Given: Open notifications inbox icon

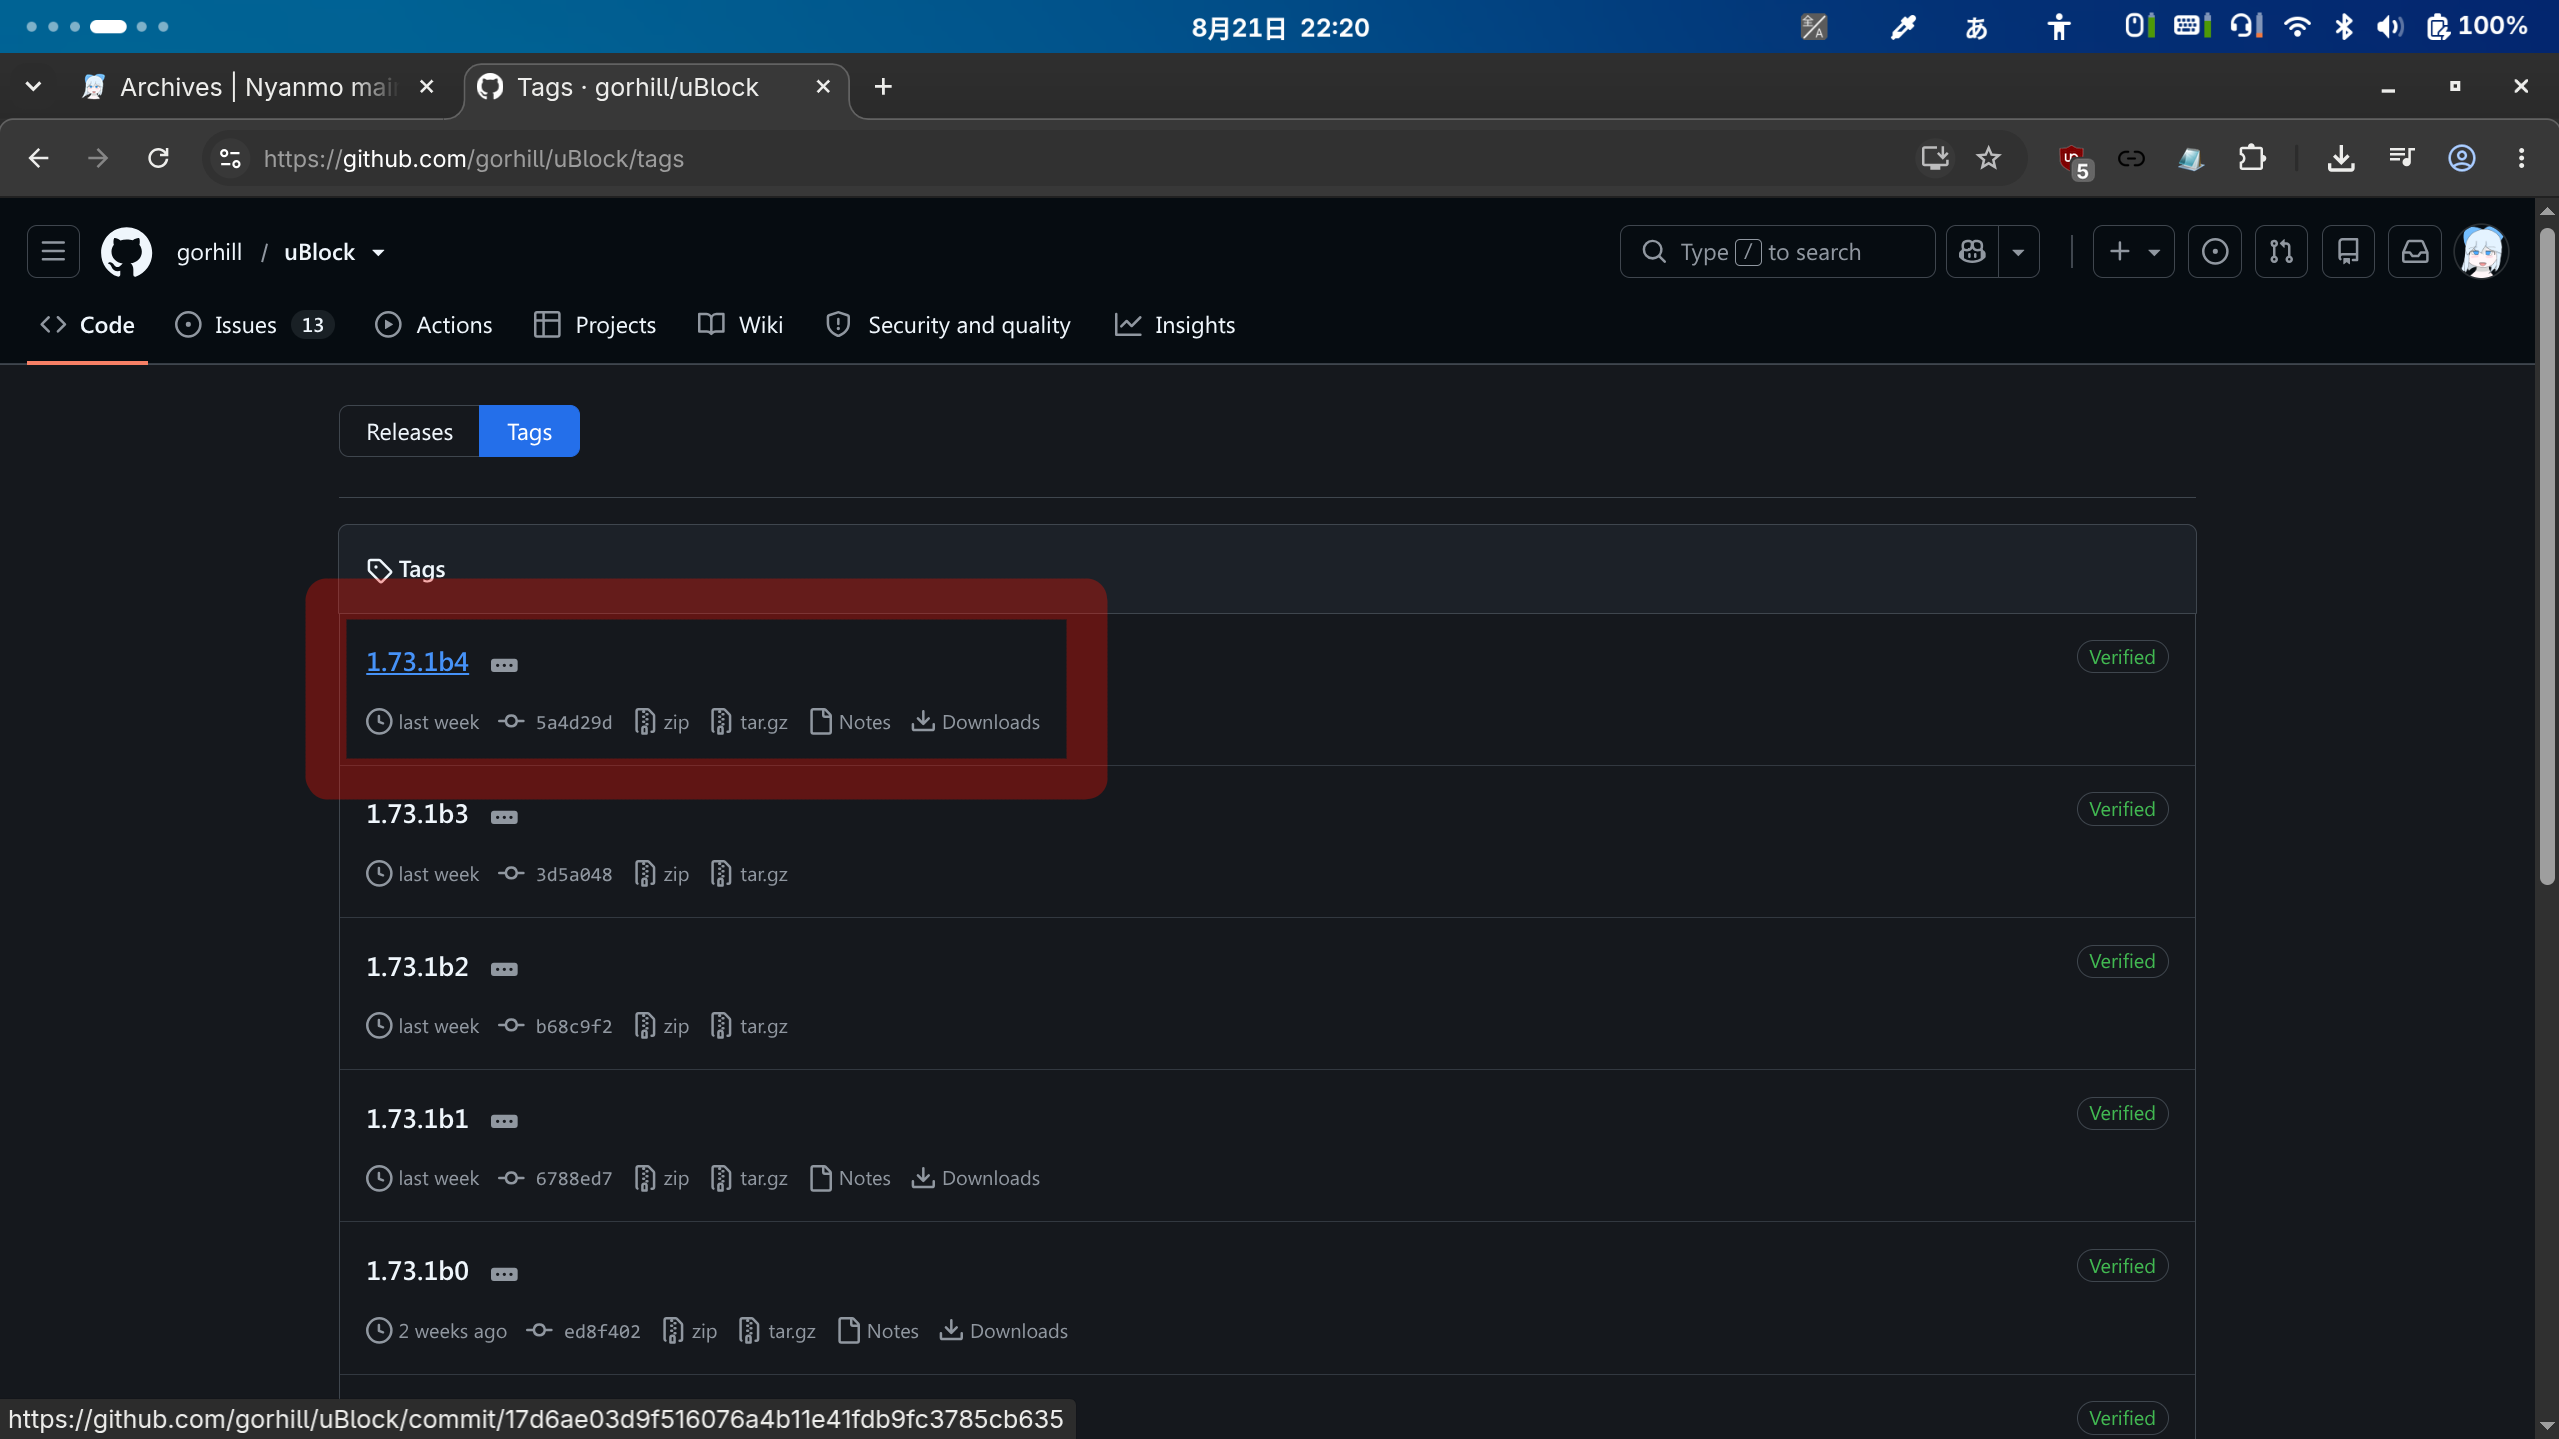Looking at the screenshot, I should coord(2415,252).
